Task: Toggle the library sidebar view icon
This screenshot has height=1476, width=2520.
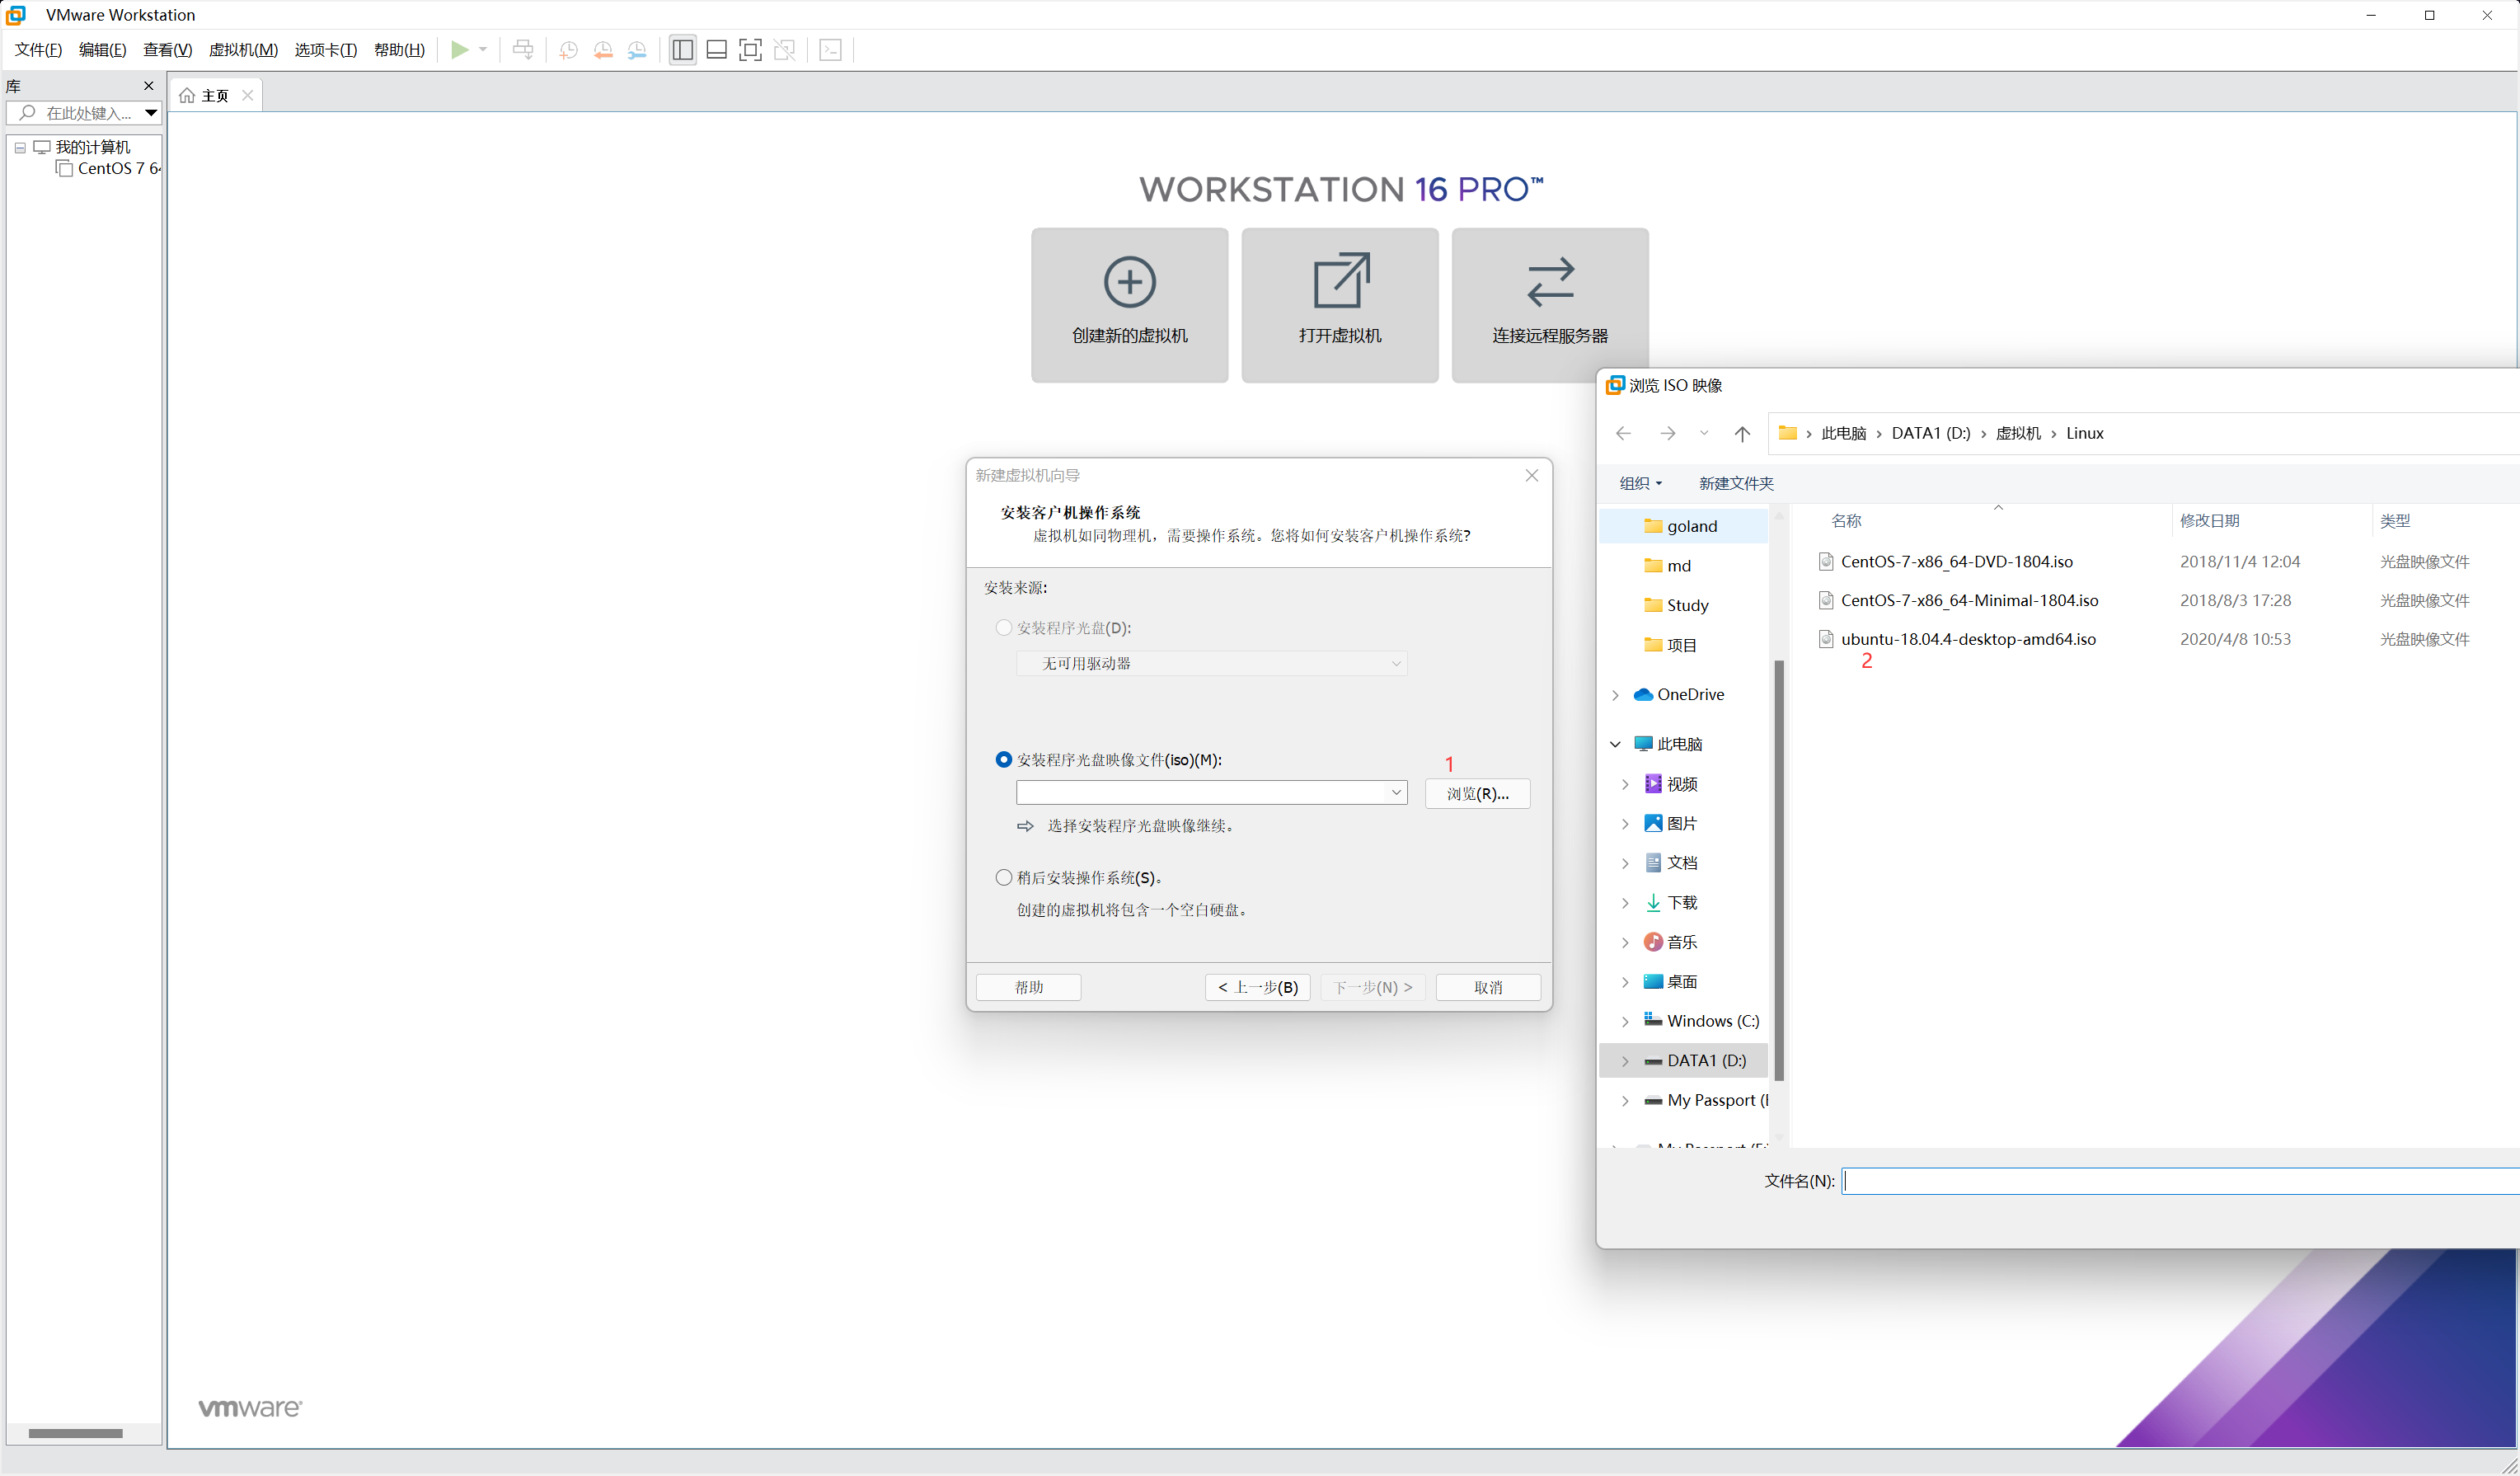Action: pos(683,50)
